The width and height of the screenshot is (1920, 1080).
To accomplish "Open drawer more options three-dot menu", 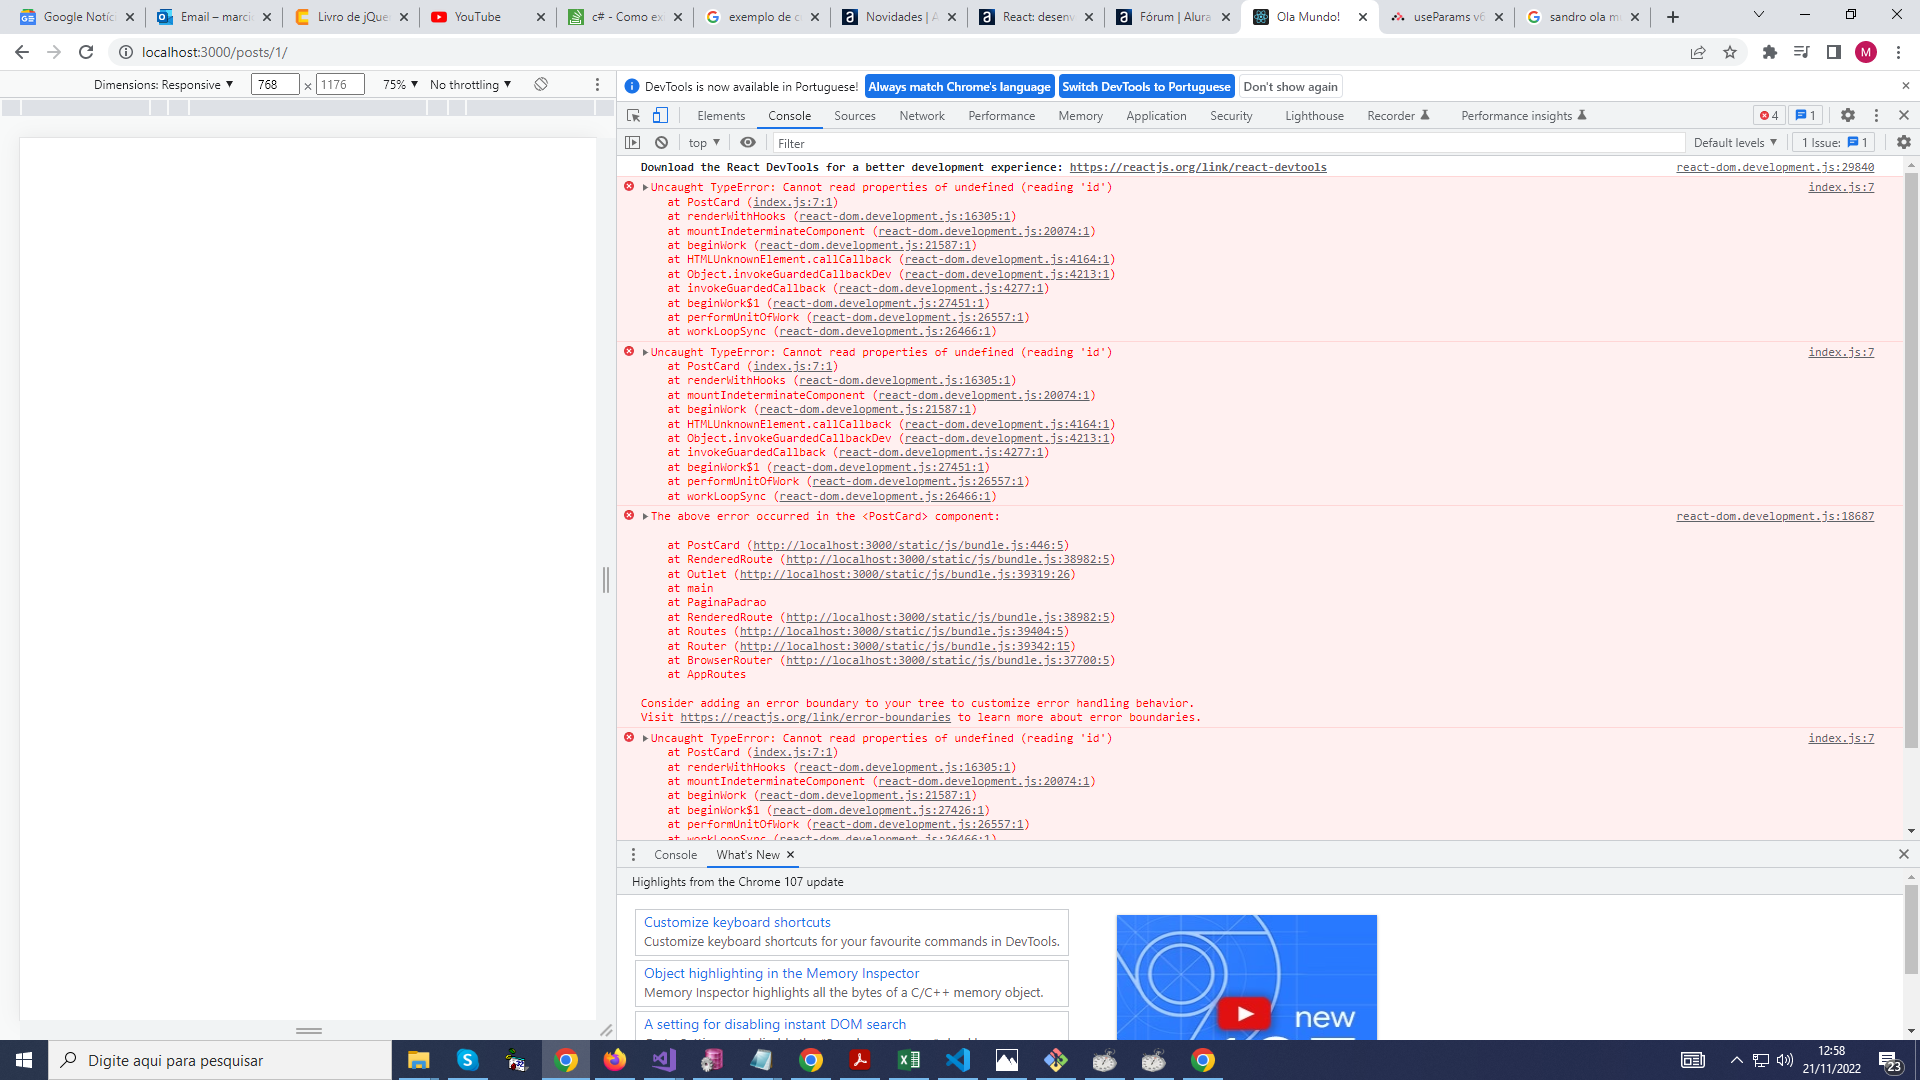I will click(633, 855).
